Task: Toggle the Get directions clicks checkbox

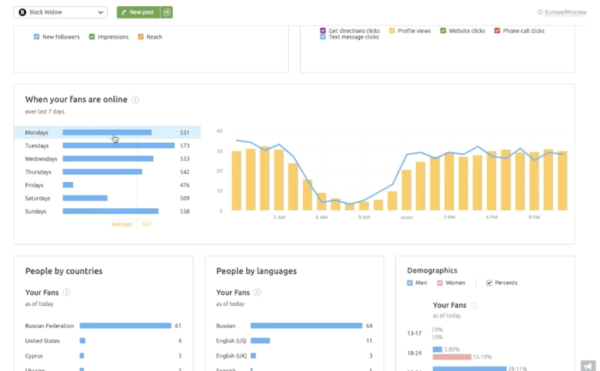Action: 323,31
